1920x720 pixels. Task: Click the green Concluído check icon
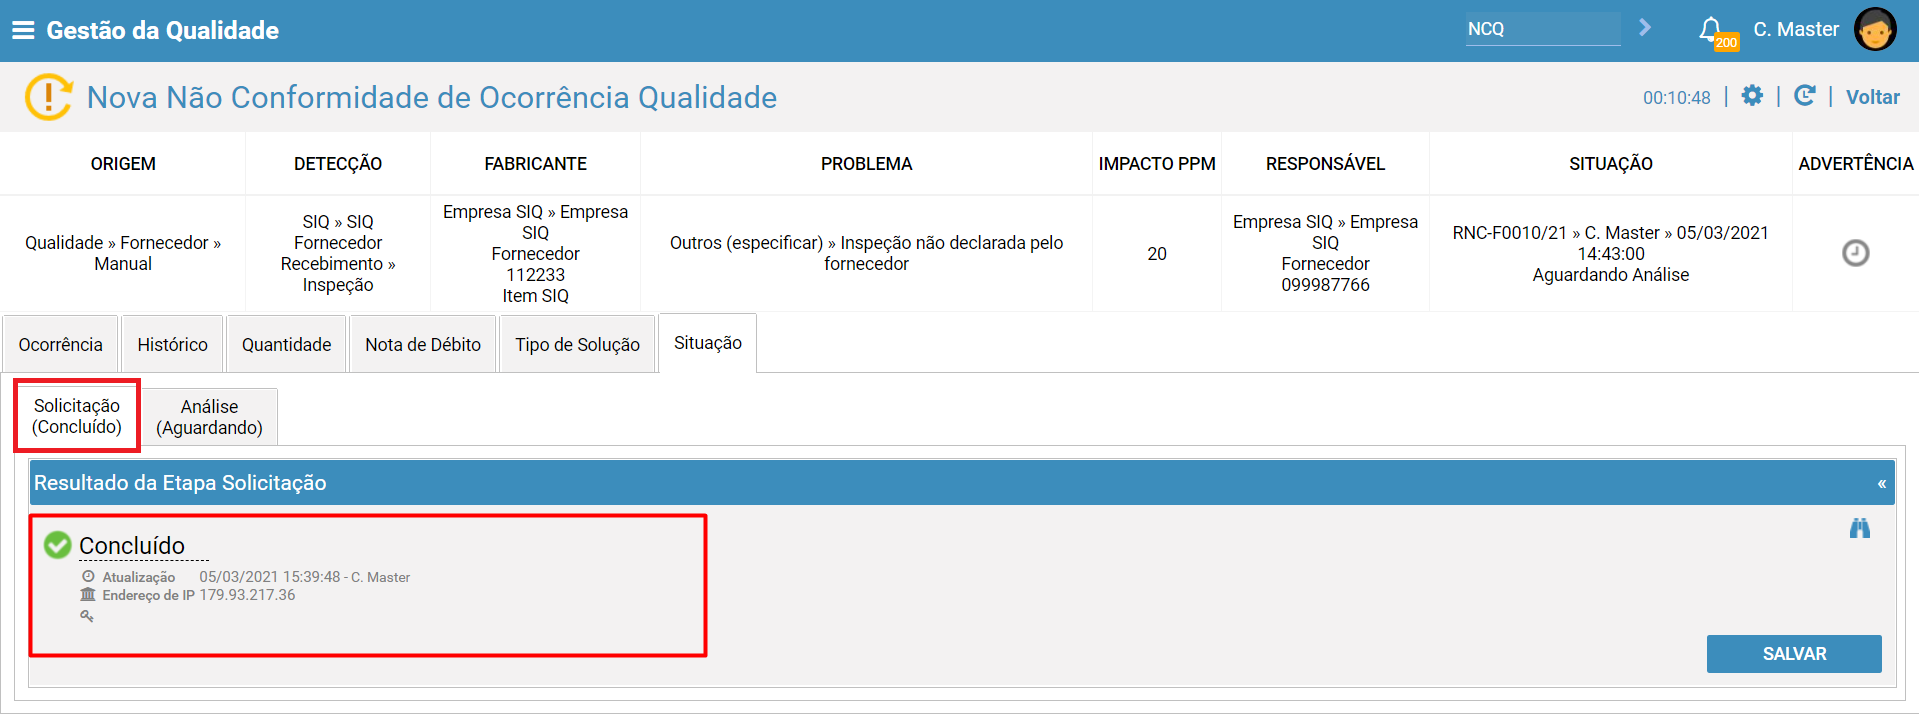point(58,545)
